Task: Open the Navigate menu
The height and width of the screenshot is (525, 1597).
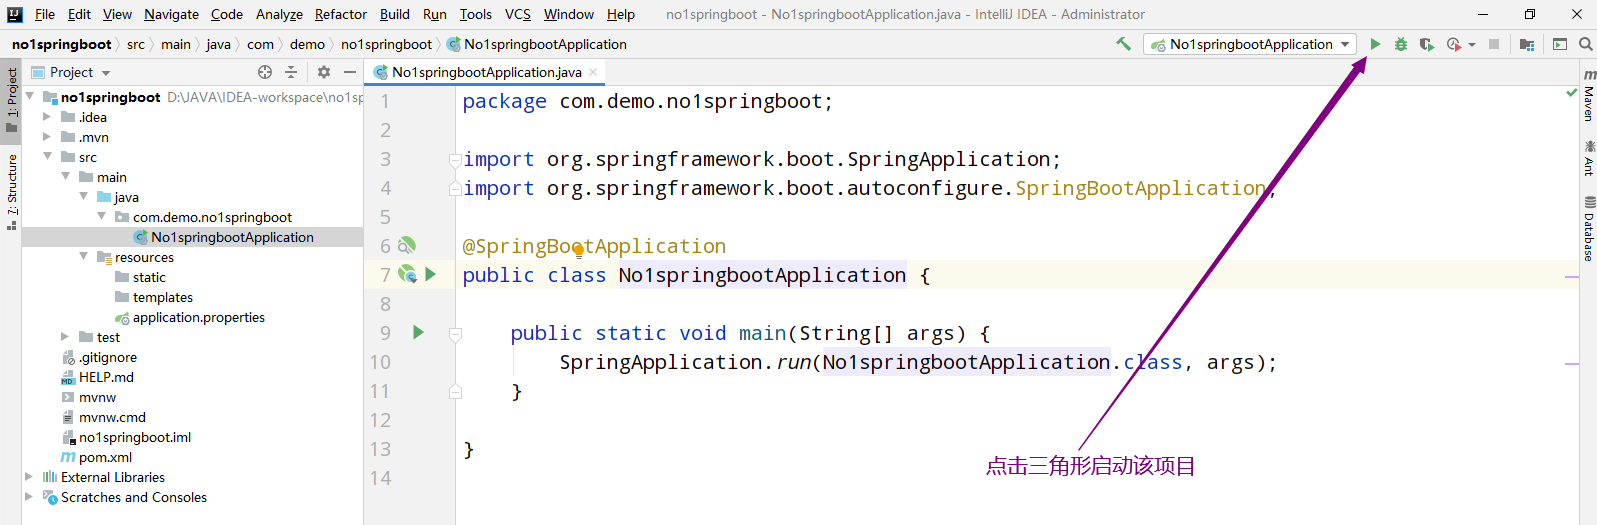Action: tap(171, 14)
